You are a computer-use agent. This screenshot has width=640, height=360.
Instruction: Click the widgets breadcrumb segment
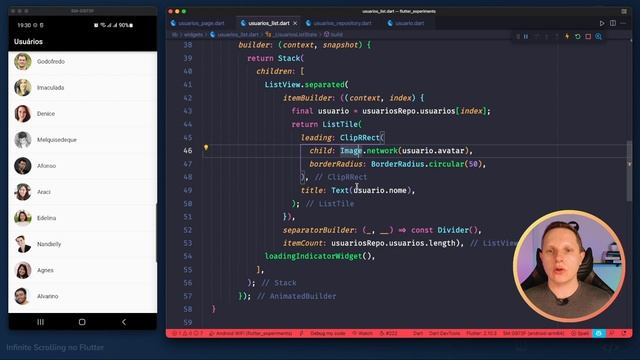point(193,35)
